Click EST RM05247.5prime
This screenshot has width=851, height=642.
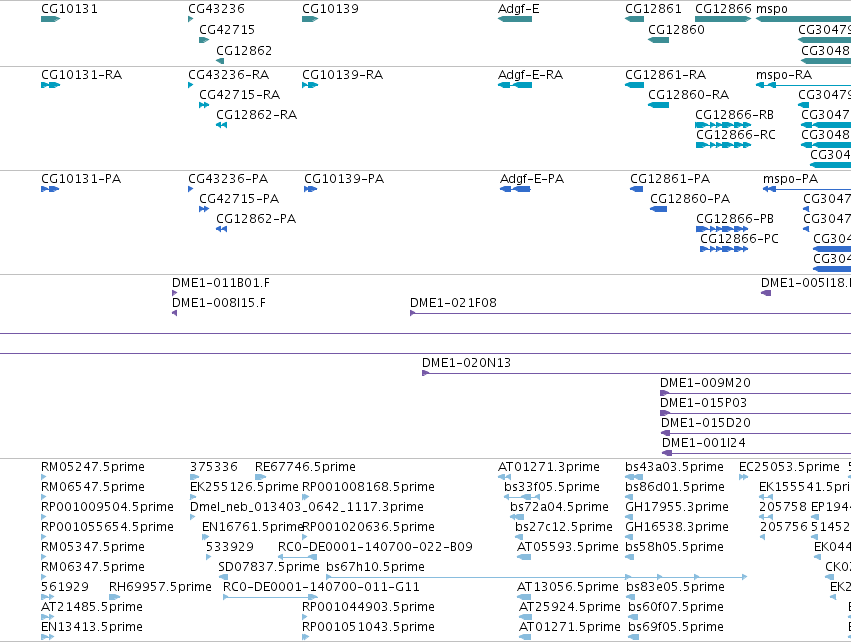(93, 467)
